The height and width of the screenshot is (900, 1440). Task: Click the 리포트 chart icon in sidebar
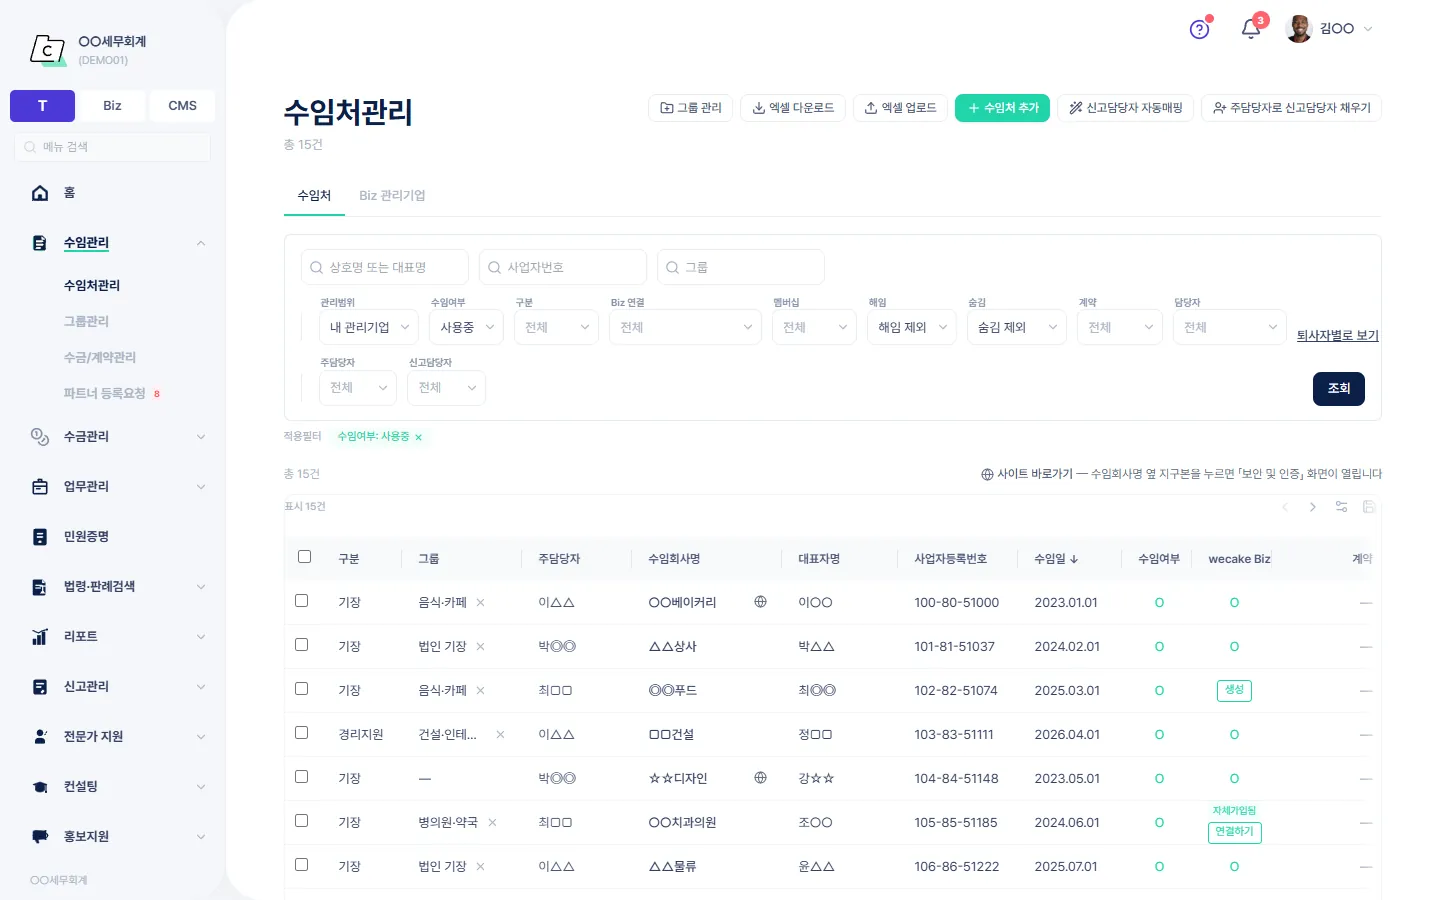coord(40,637)
